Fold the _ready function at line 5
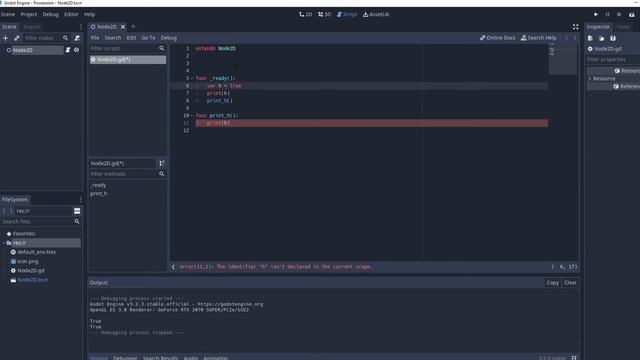 tap(192, 78)
